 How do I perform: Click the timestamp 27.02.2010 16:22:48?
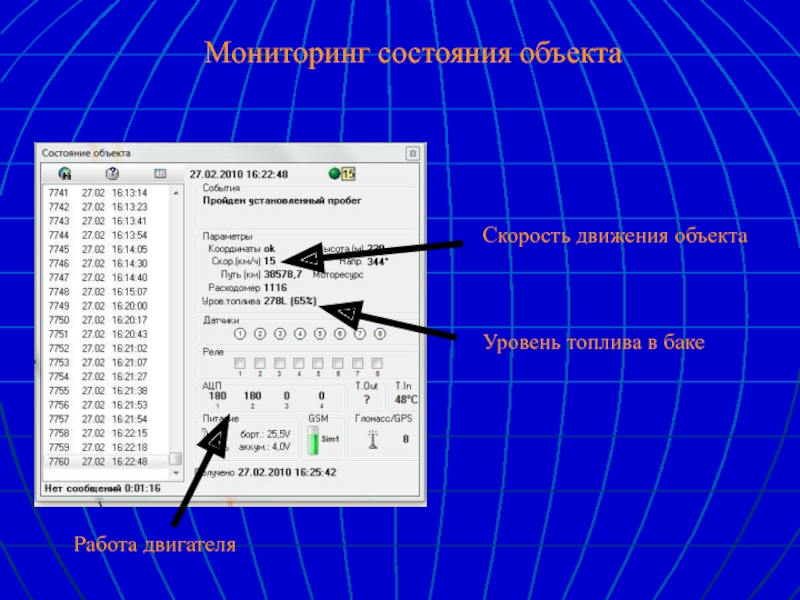click(239, 174)
